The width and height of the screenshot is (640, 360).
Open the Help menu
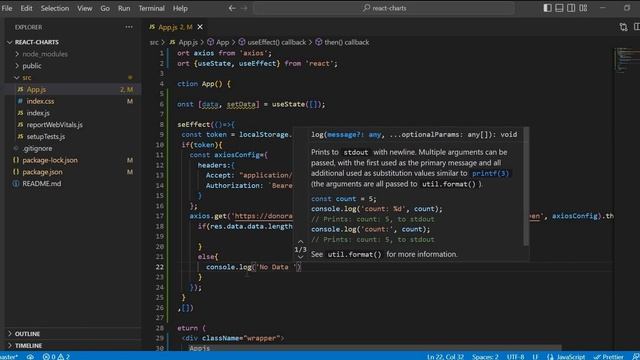(180, 8)
